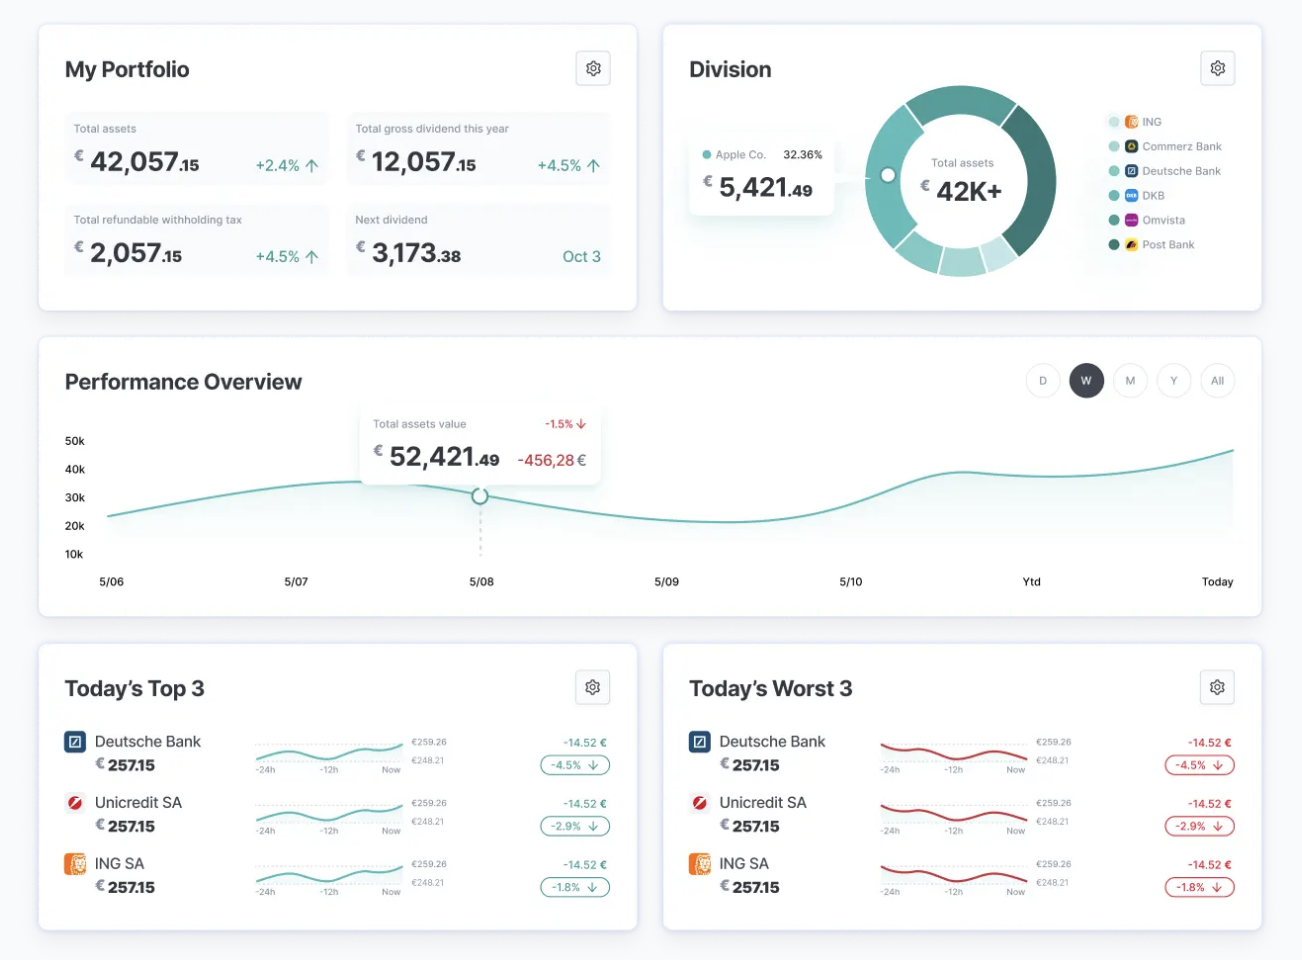This screenshot has width=1302, height=960.
Task: Click -4.5% badge in Worst 3 Deutsche Bank
Action: [1200, 765]
